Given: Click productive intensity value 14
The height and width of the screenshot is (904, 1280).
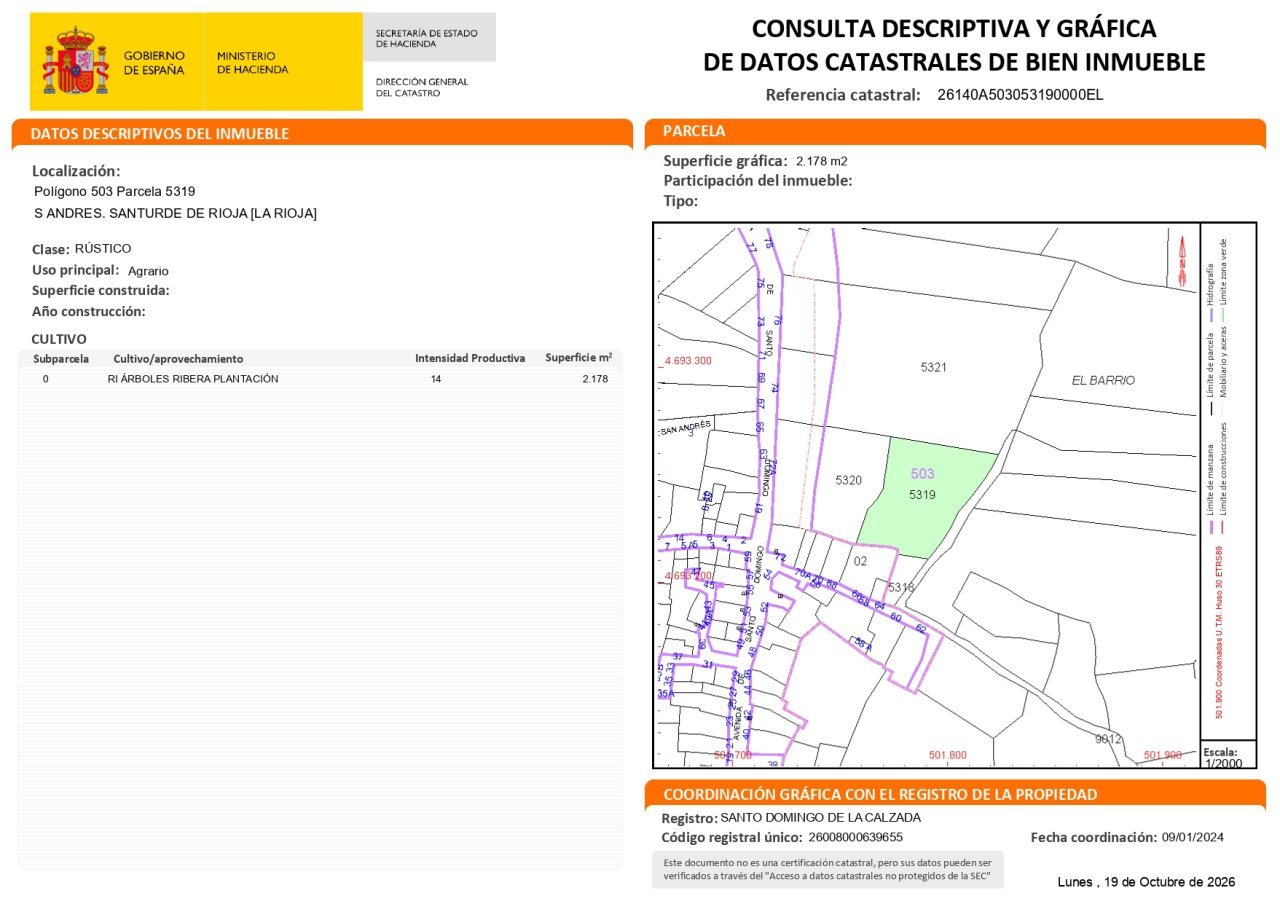Looking at the screenshot, I should coord(435,379).
